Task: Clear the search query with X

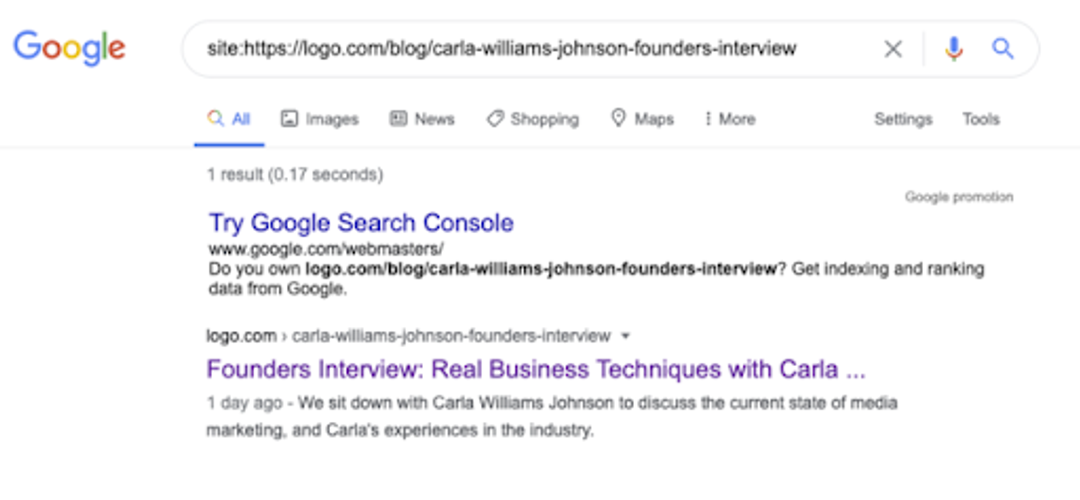Action: (893, 49)
